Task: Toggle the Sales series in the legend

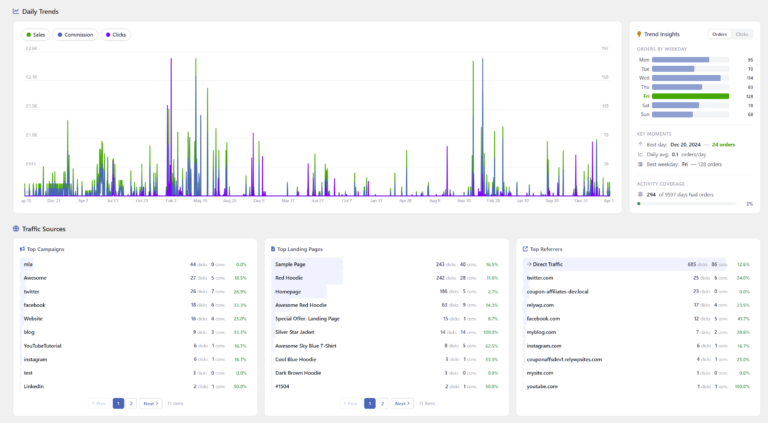Action: [x=35, y=35]
